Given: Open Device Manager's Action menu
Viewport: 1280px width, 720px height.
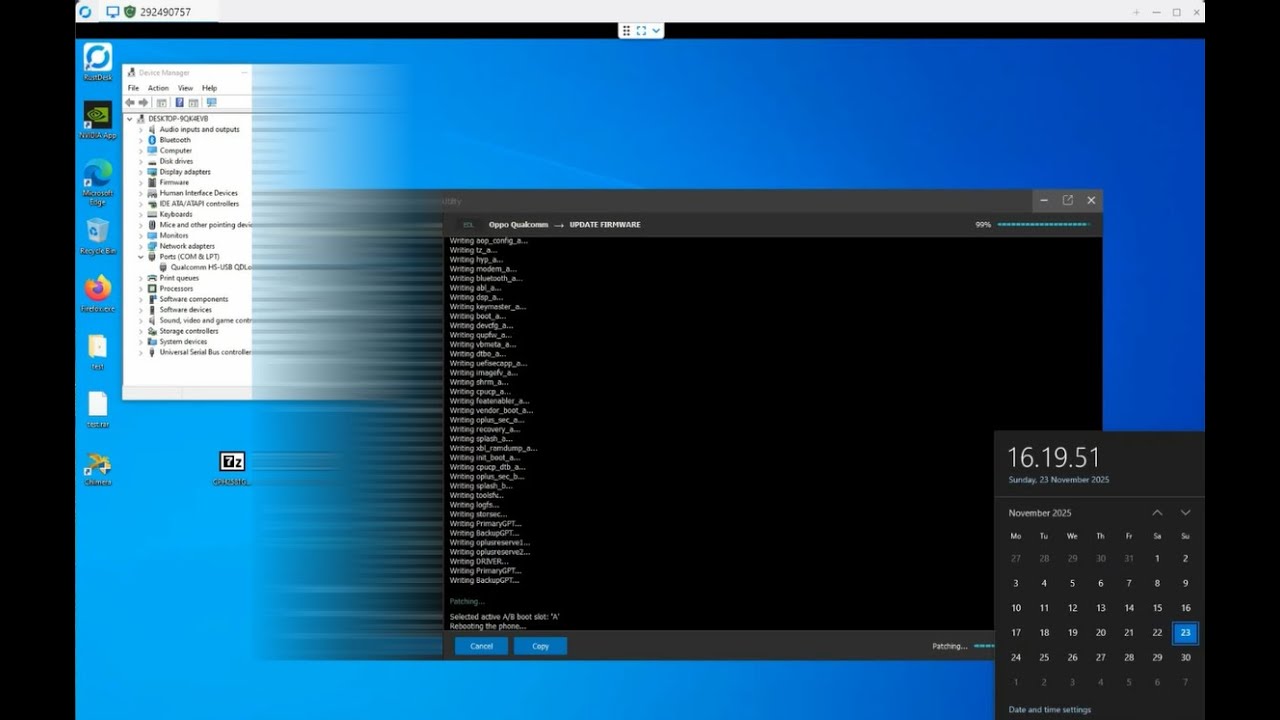Looking at the screenshot, I should (158, 88).
